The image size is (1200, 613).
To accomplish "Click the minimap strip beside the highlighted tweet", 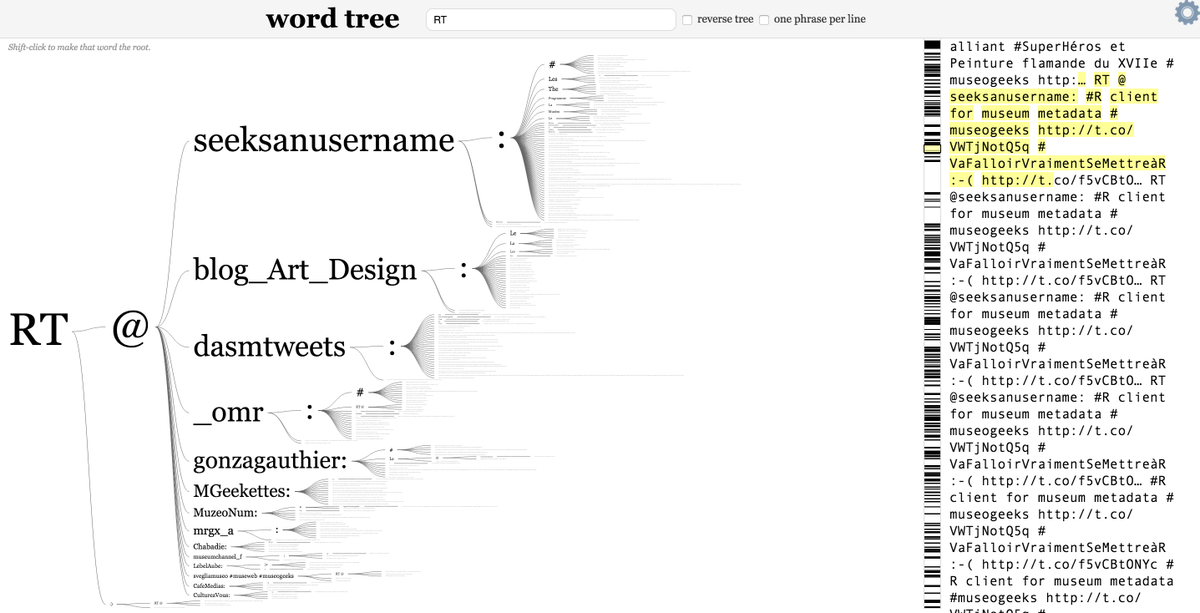I will [x=929, y=150].
